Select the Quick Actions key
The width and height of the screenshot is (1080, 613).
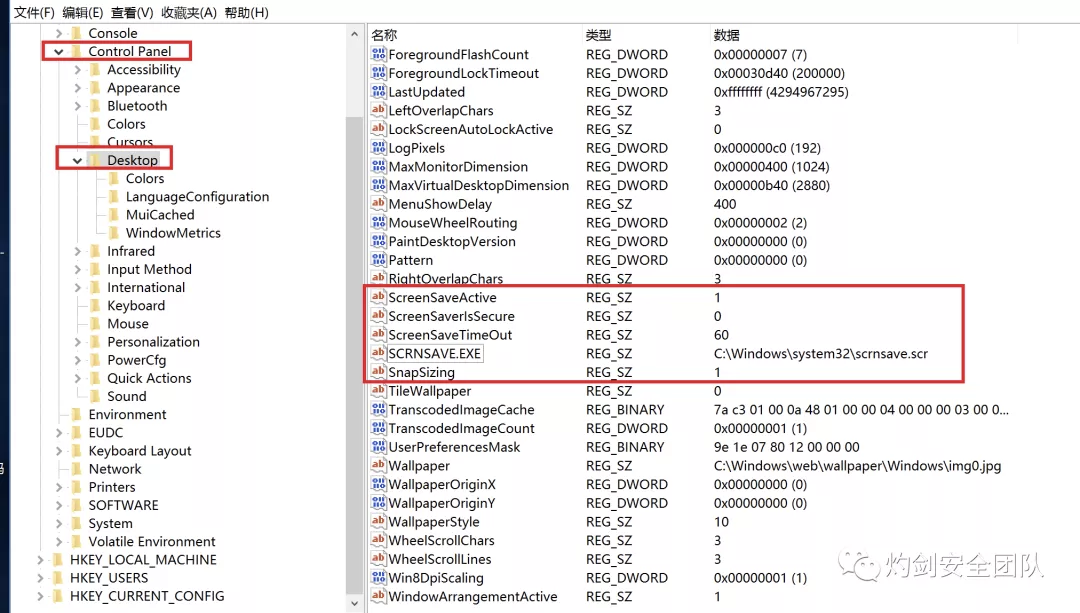point(149,378)
